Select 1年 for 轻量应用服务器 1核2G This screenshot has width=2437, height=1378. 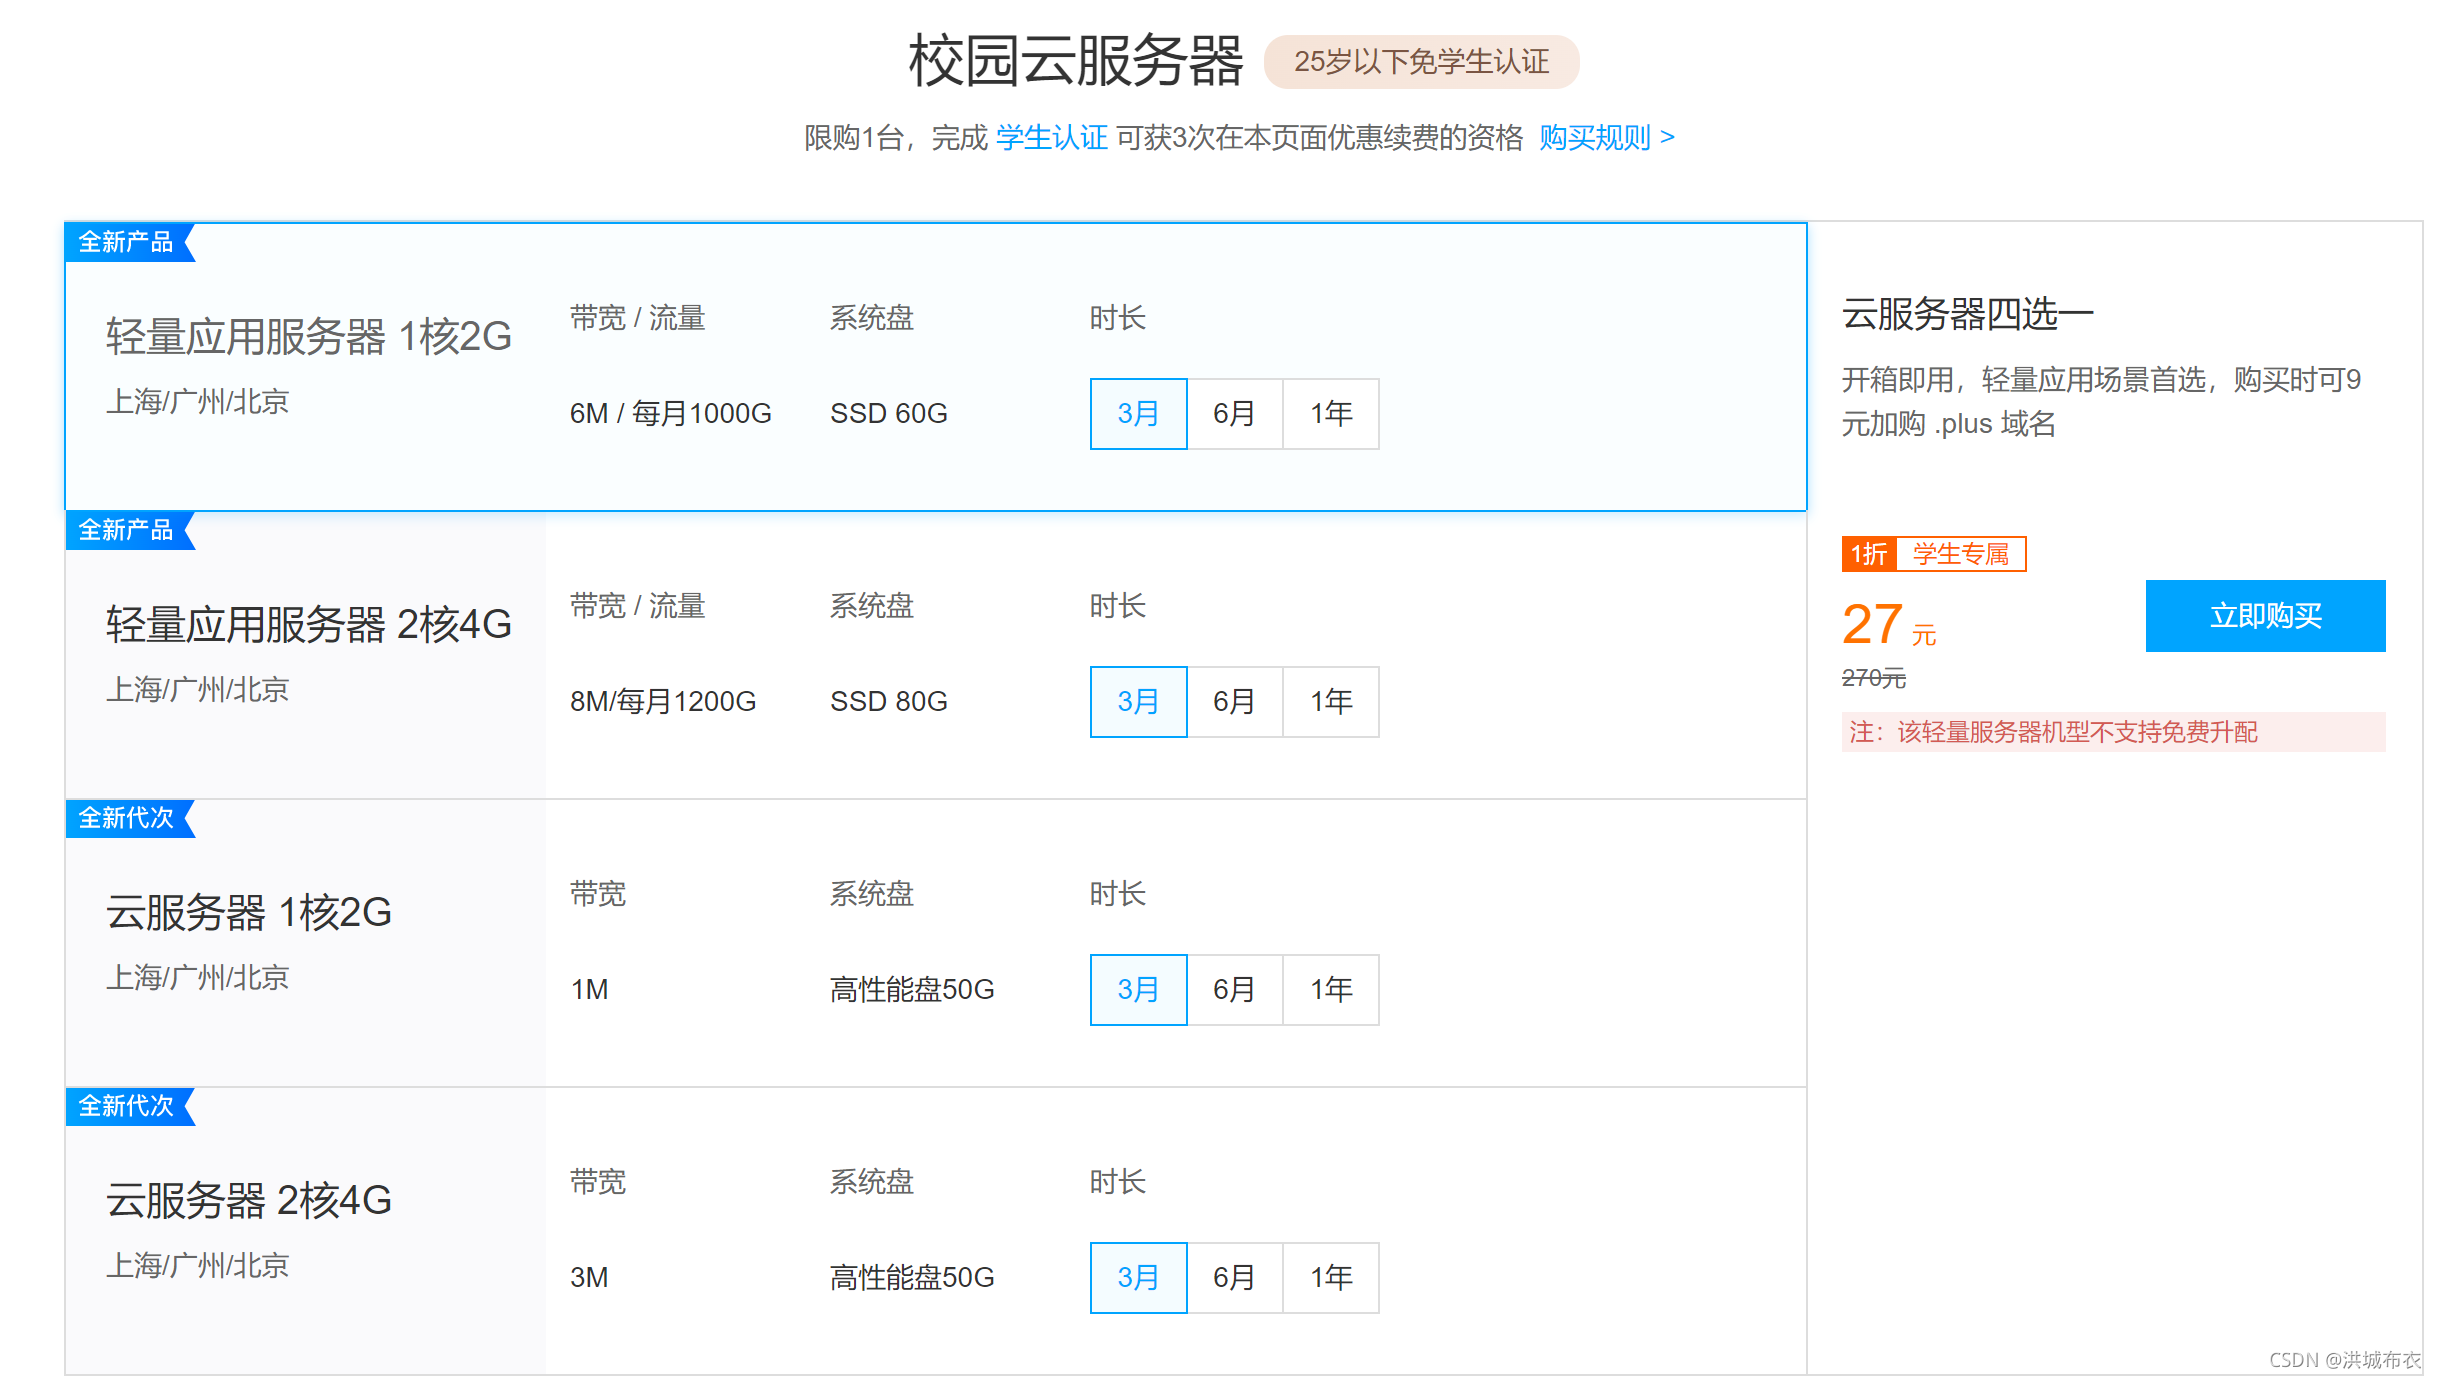[1331, 414]
